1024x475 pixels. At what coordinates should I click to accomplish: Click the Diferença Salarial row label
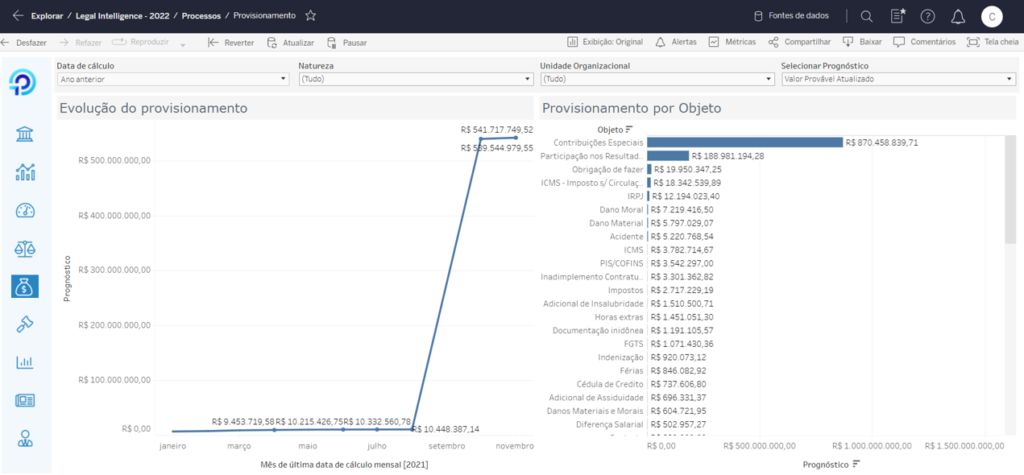(609, 424)
